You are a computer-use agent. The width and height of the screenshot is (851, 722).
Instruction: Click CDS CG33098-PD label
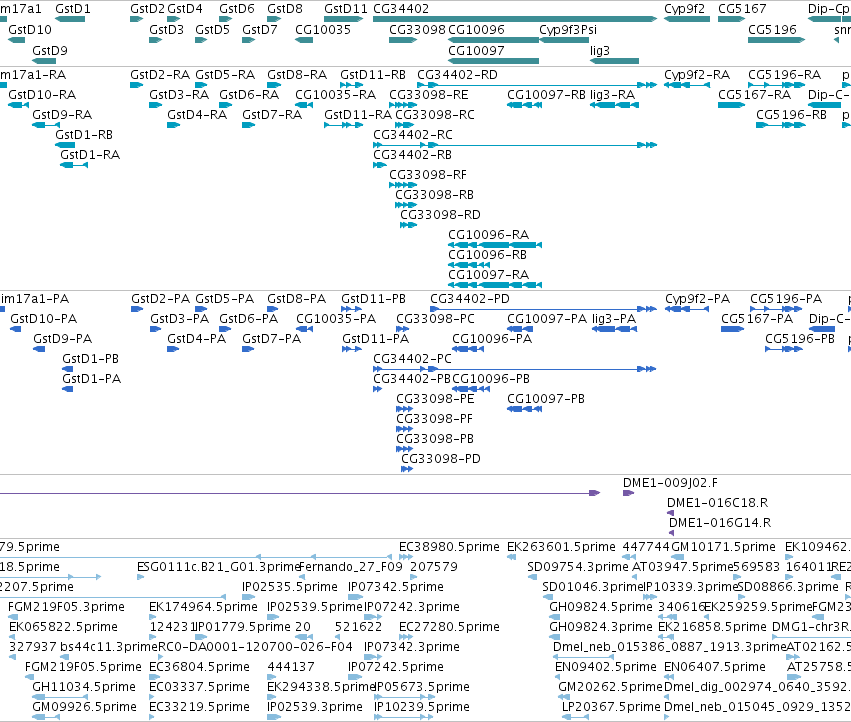tap(440, 459)
